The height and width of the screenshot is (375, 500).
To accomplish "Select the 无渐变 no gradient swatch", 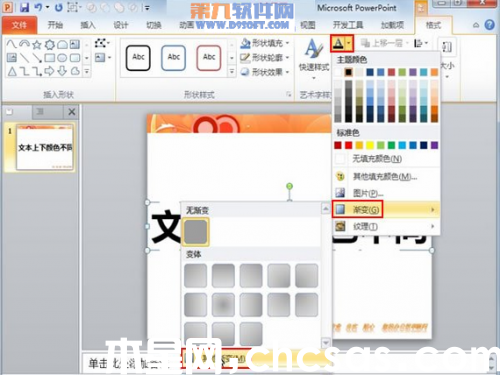I will (196, 232).
